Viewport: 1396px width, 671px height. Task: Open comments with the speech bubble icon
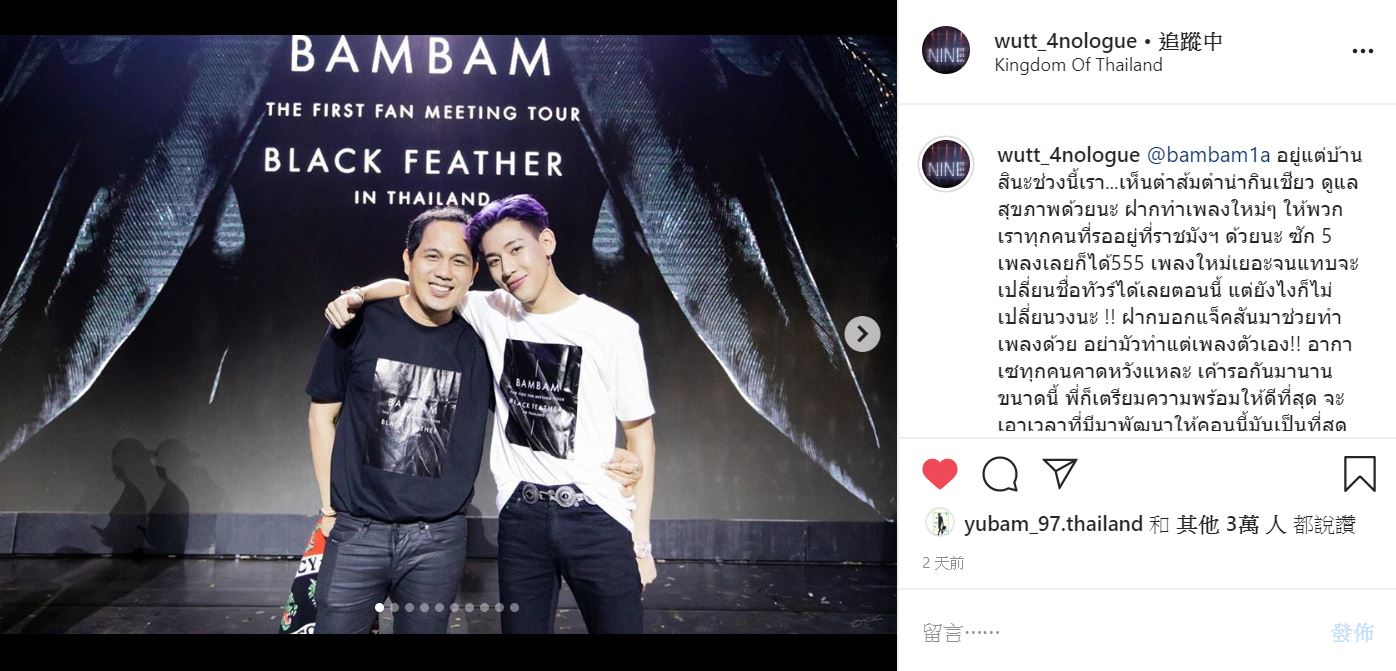pyautogui.click(x=999, y=473)
